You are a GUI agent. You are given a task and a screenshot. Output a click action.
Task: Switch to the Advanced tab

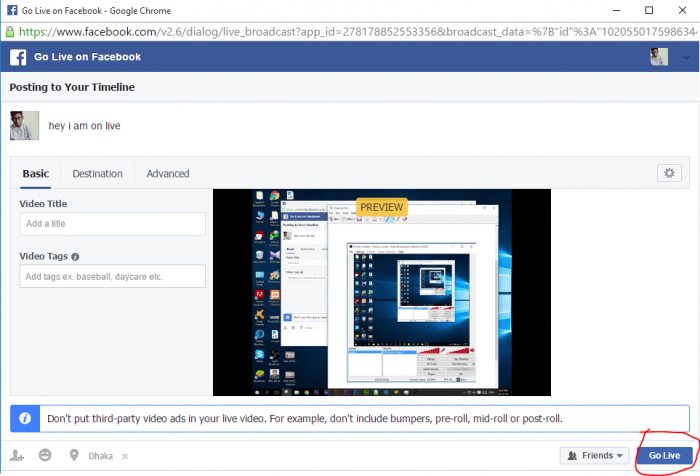click(x=168, y=174)
